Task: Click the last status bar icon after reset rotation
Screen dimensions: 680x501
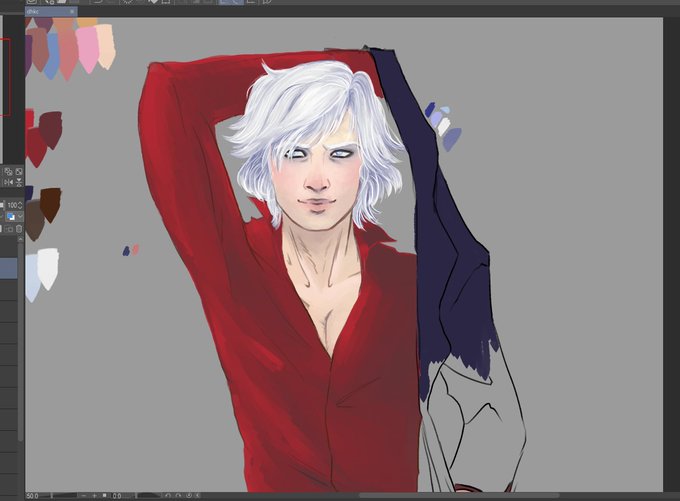Action: coord(198,495)
